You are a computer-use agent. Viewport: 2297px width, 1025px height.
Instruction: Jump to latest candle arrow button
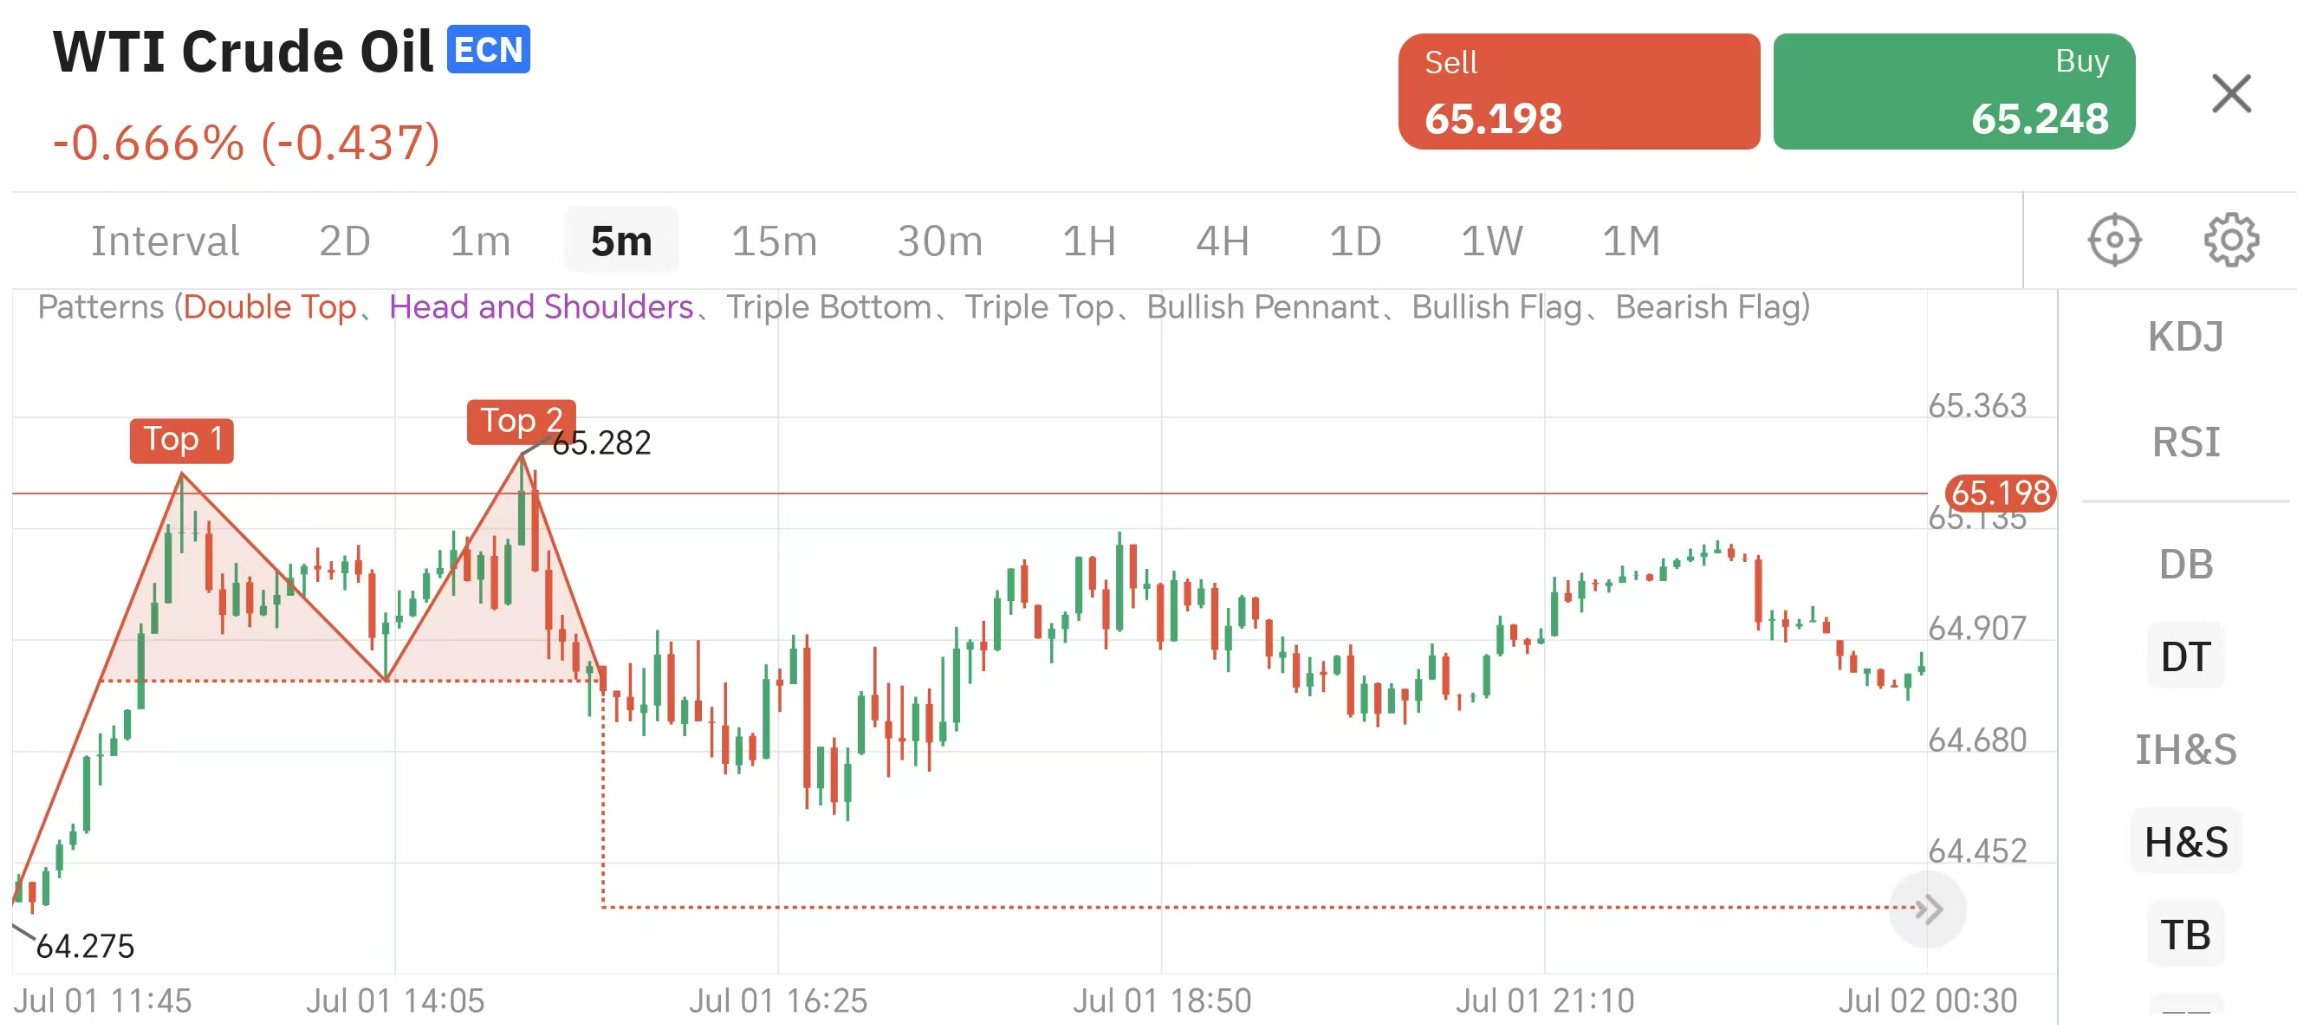click(x=1928, y=909)
